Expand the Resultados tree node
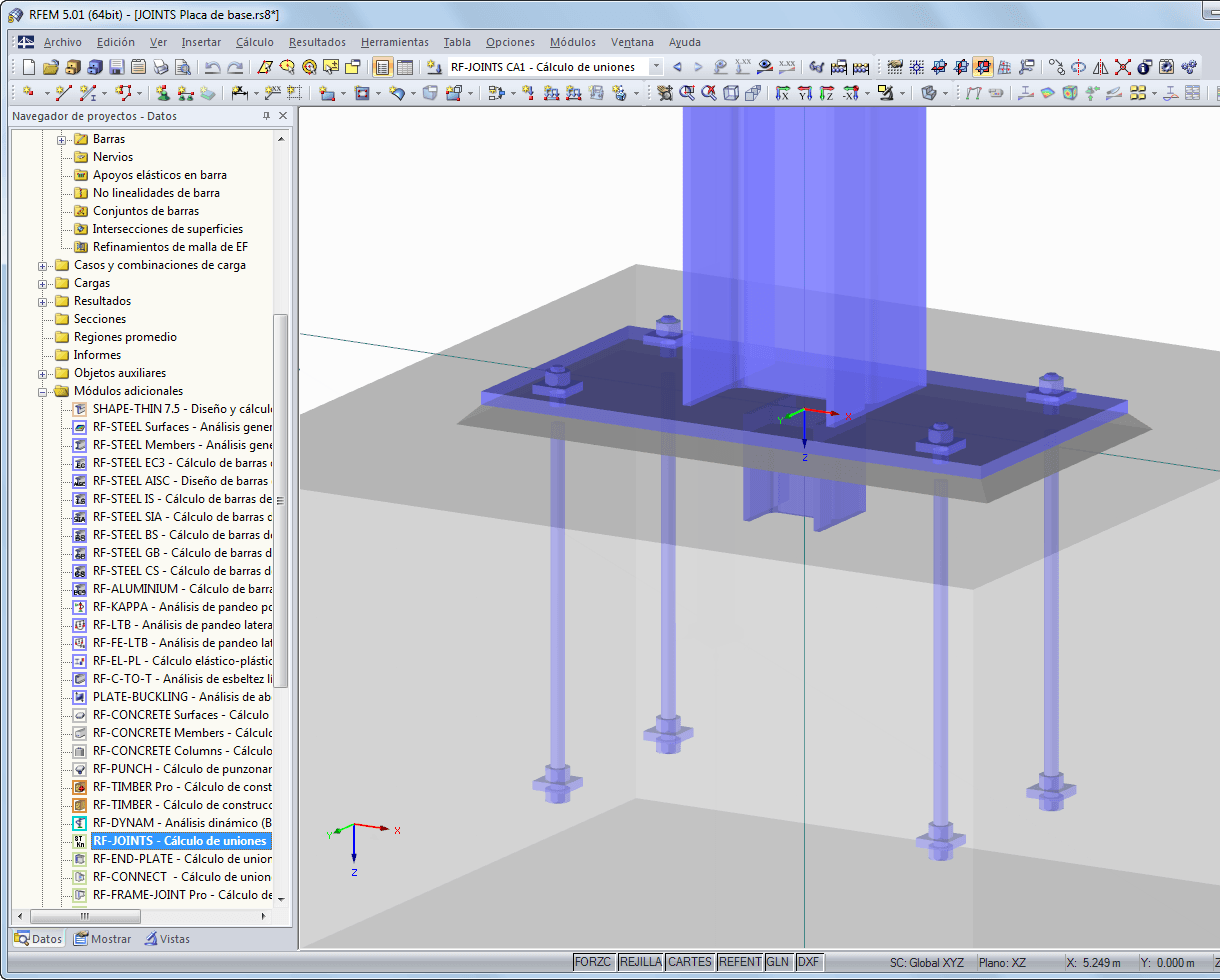The height and width of the screenshot is (980, 1220). 42,300
